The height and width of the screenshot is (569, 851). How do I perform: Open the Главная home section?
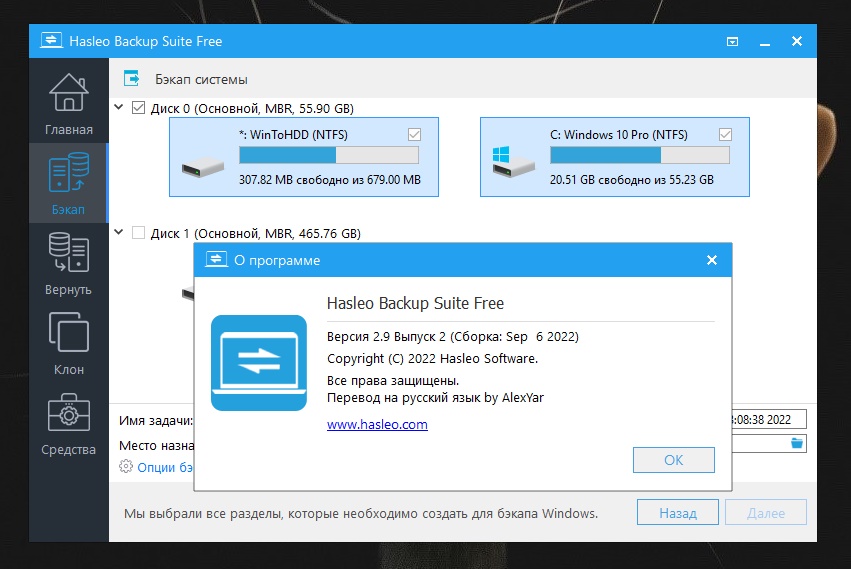(x=68, y=104)
